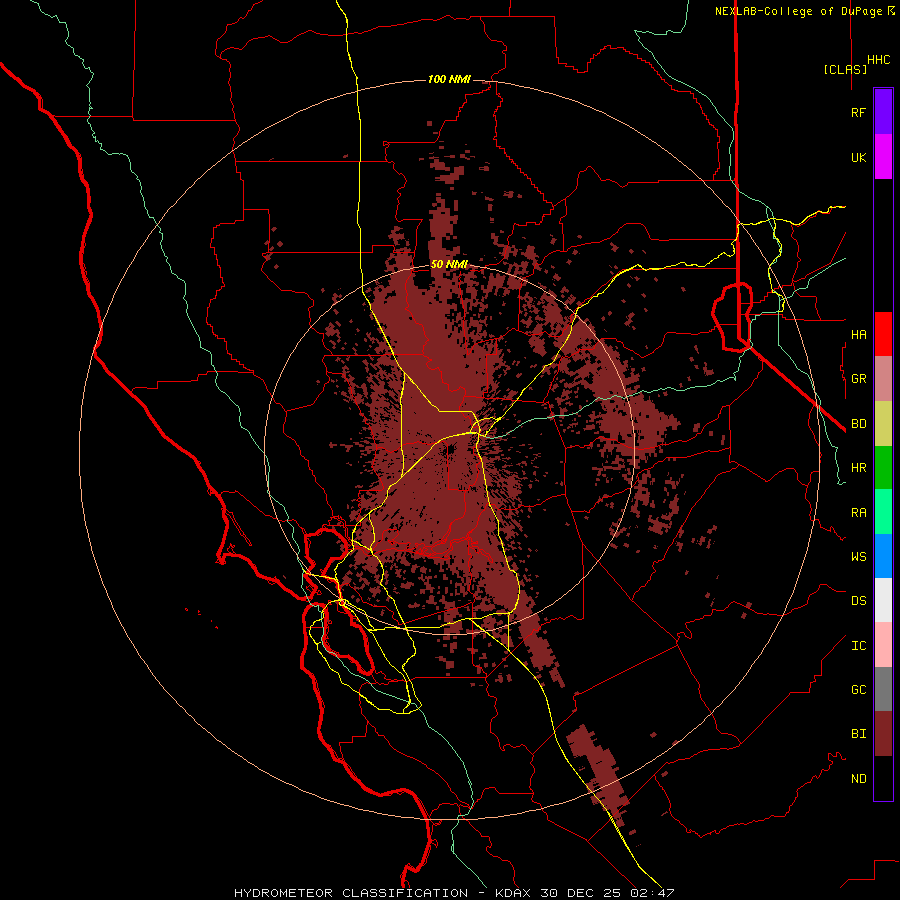Click the RF legend label

click(x=859, y=113)
